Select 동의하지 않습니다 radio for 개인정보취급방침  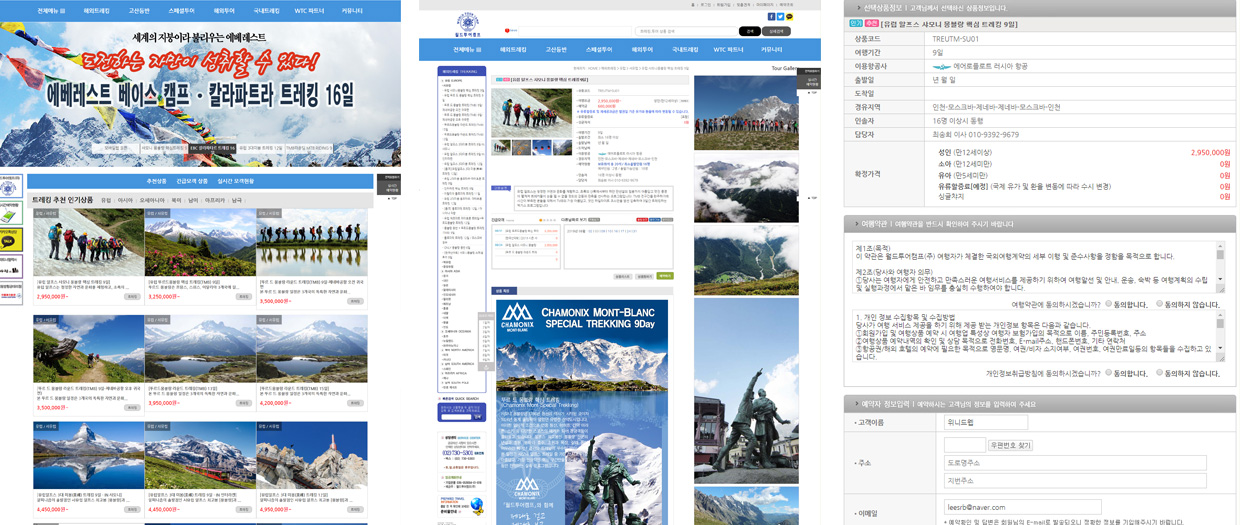pos(1159,372)
